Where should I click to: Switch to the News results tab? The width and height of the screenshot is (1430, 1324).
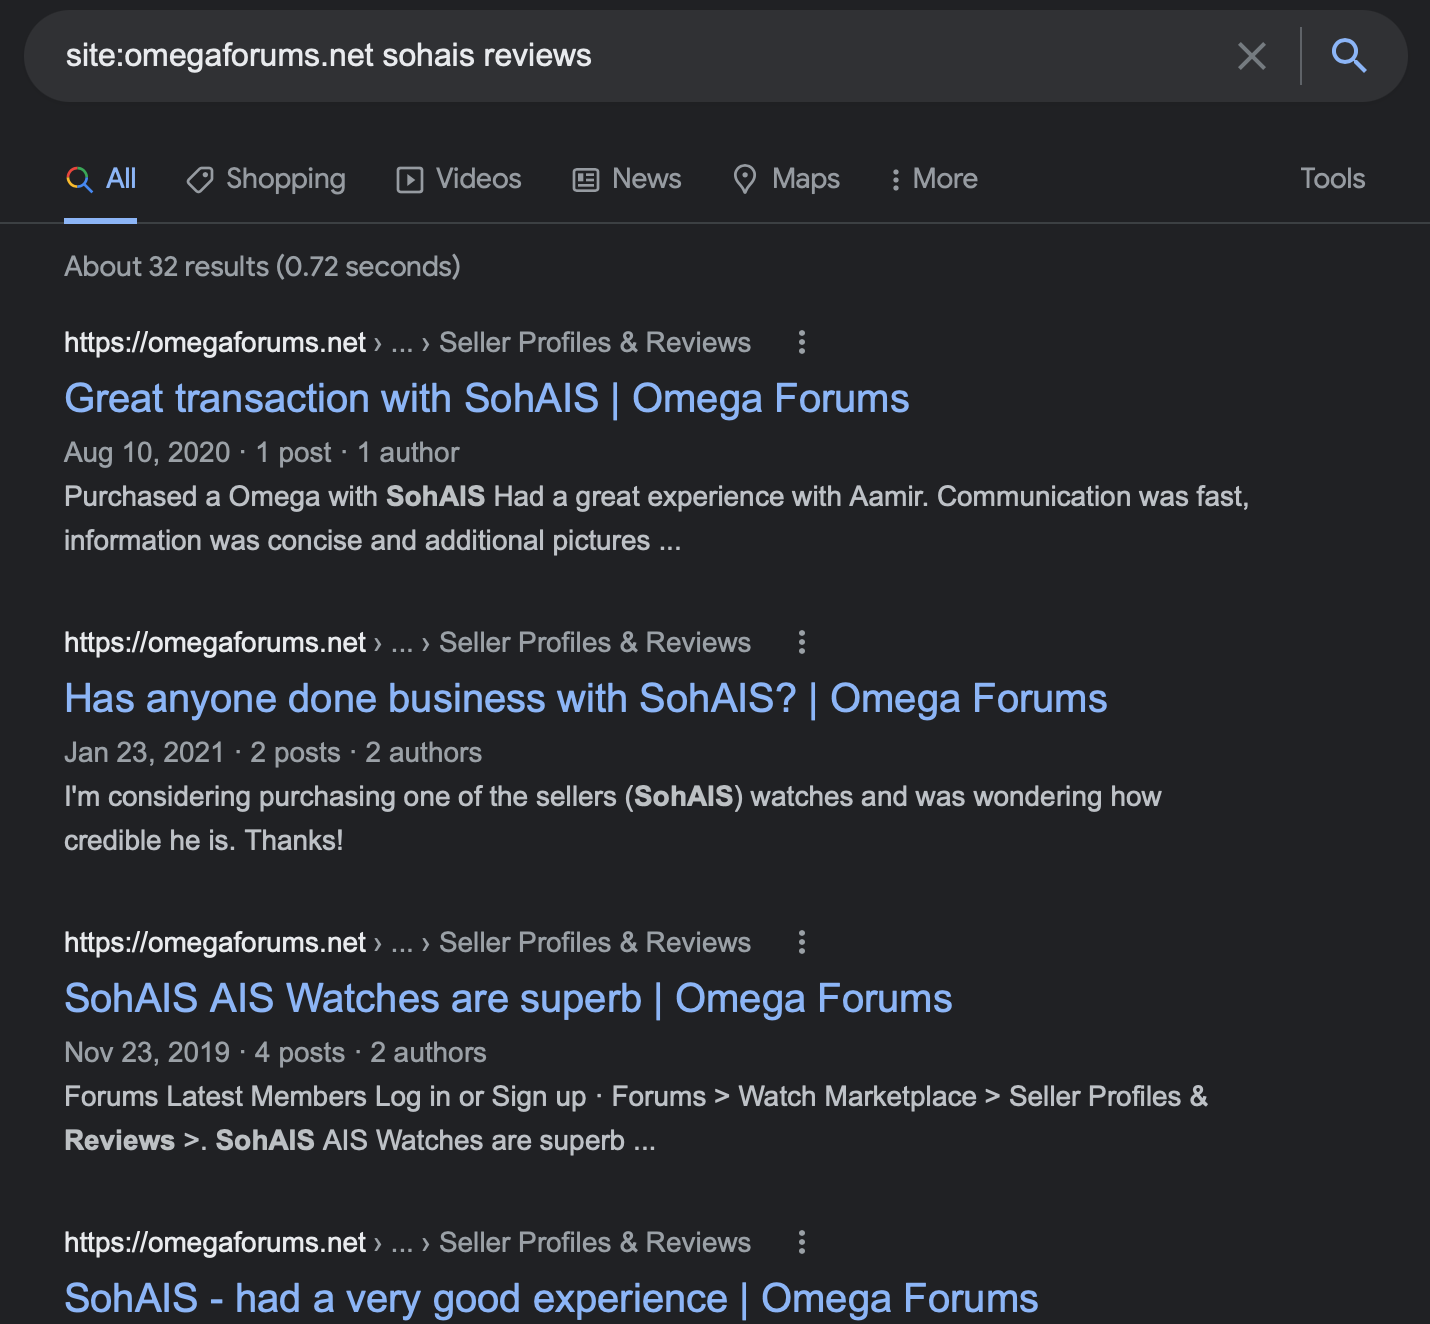[627, 179]
